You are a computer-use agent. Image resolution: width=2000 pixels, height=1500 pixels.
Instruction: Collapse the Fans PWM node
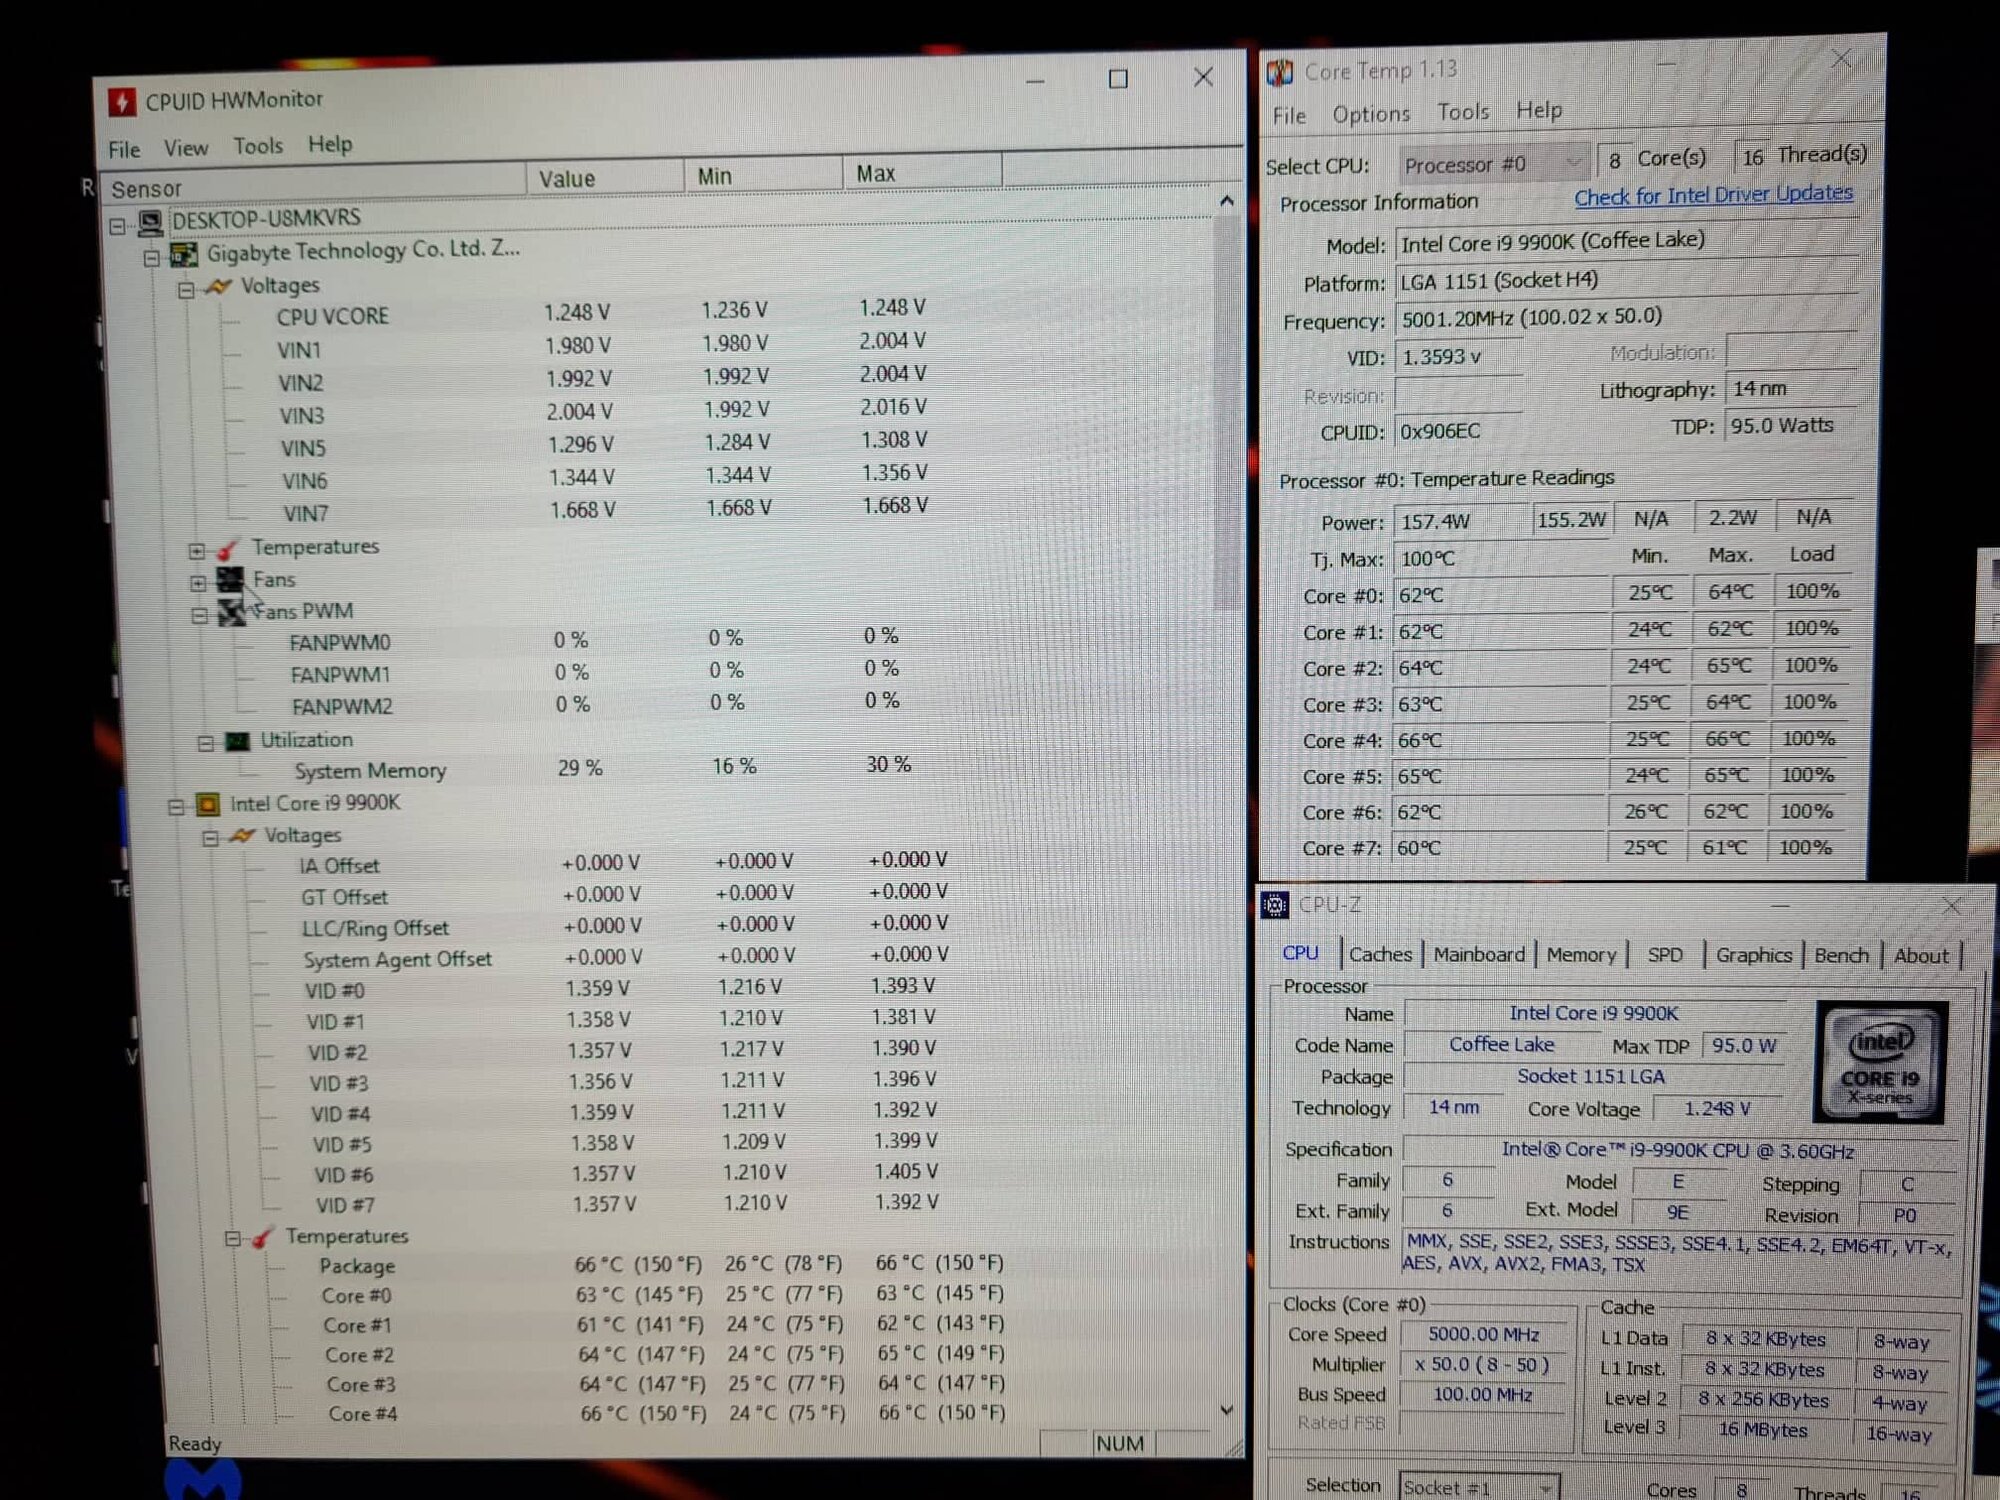[200, 615]
